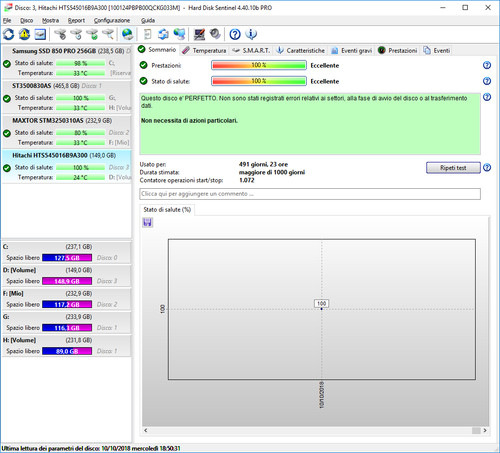Open the S.M.A.R.T. tab
Viewport: 500px width, 453px height.
(x=251, y=50)
